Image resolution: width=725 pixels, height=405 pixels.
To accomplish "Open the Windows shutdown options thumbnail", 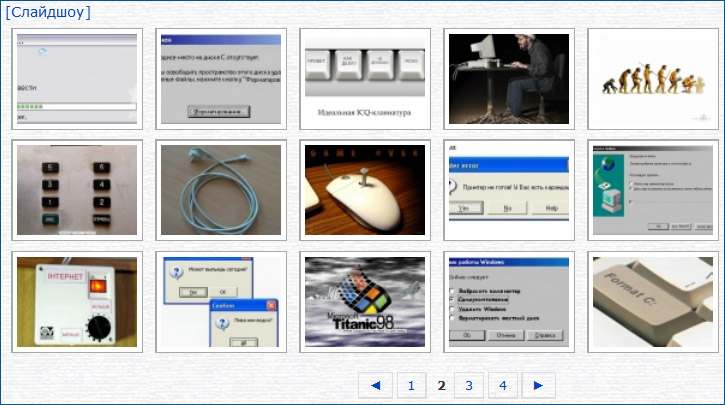I will click(509, 302).
